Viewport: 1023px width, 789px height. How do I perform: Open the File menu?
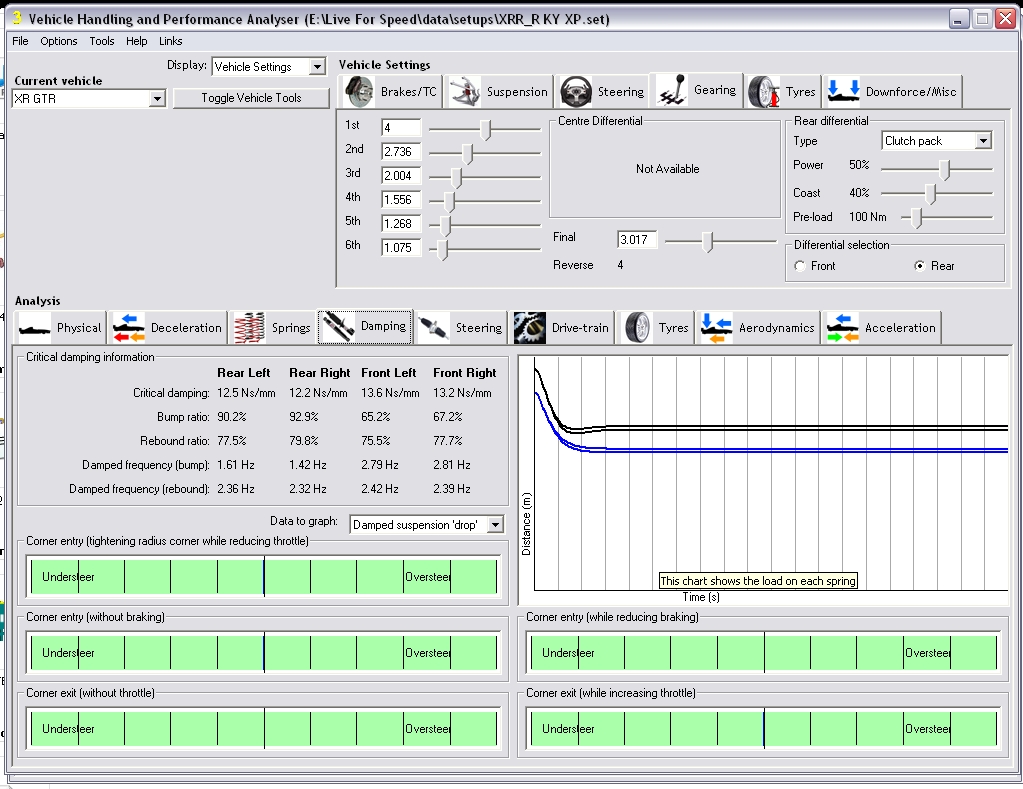tap(20, 41)
